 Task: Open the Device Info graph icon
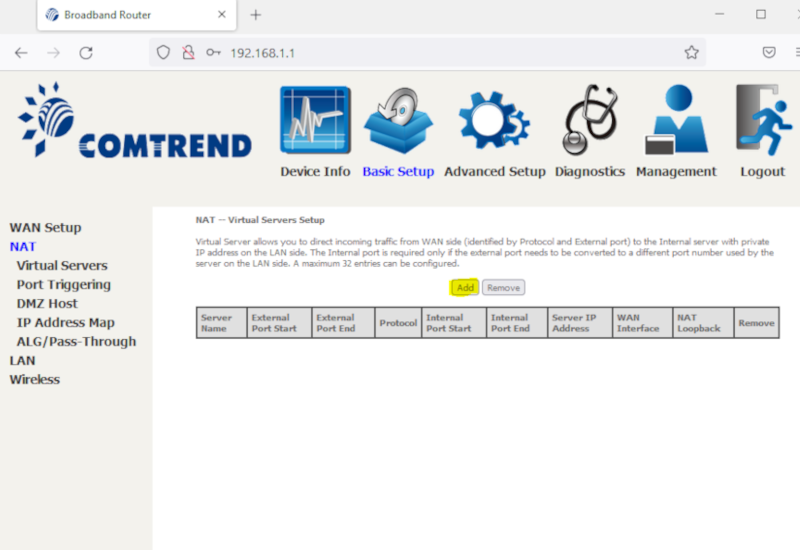tap(315, 120)
